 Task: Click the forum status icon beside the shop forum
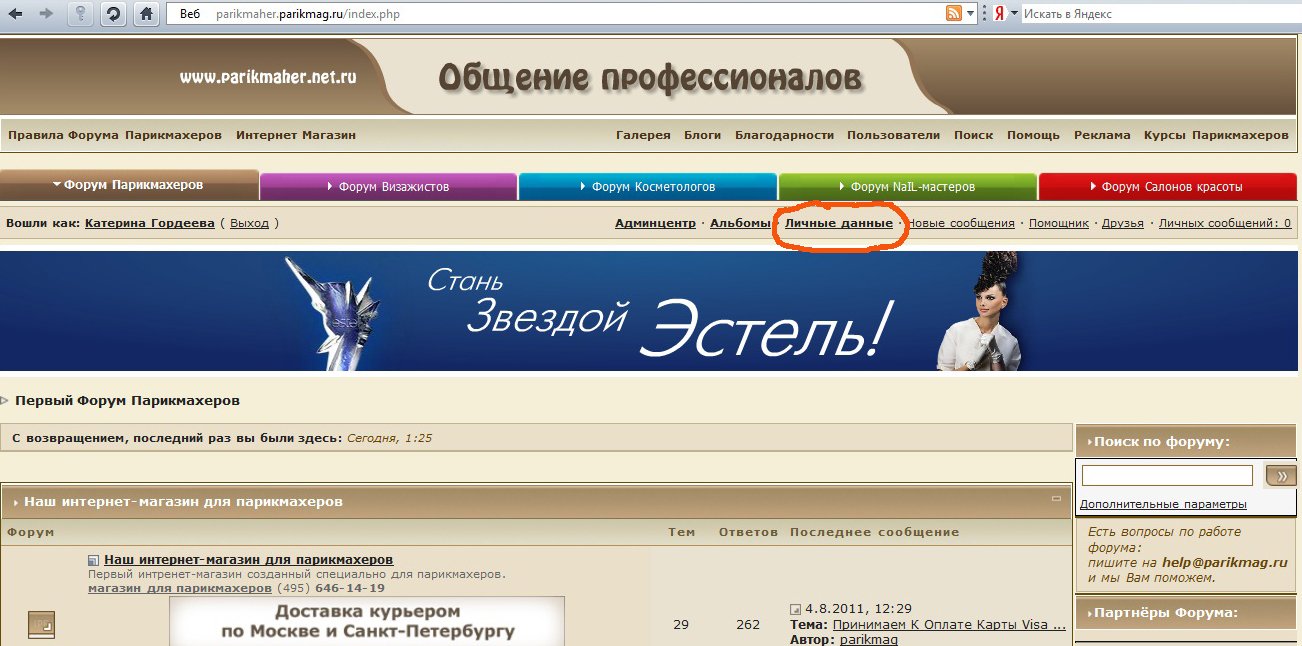[x=41, y=625]
